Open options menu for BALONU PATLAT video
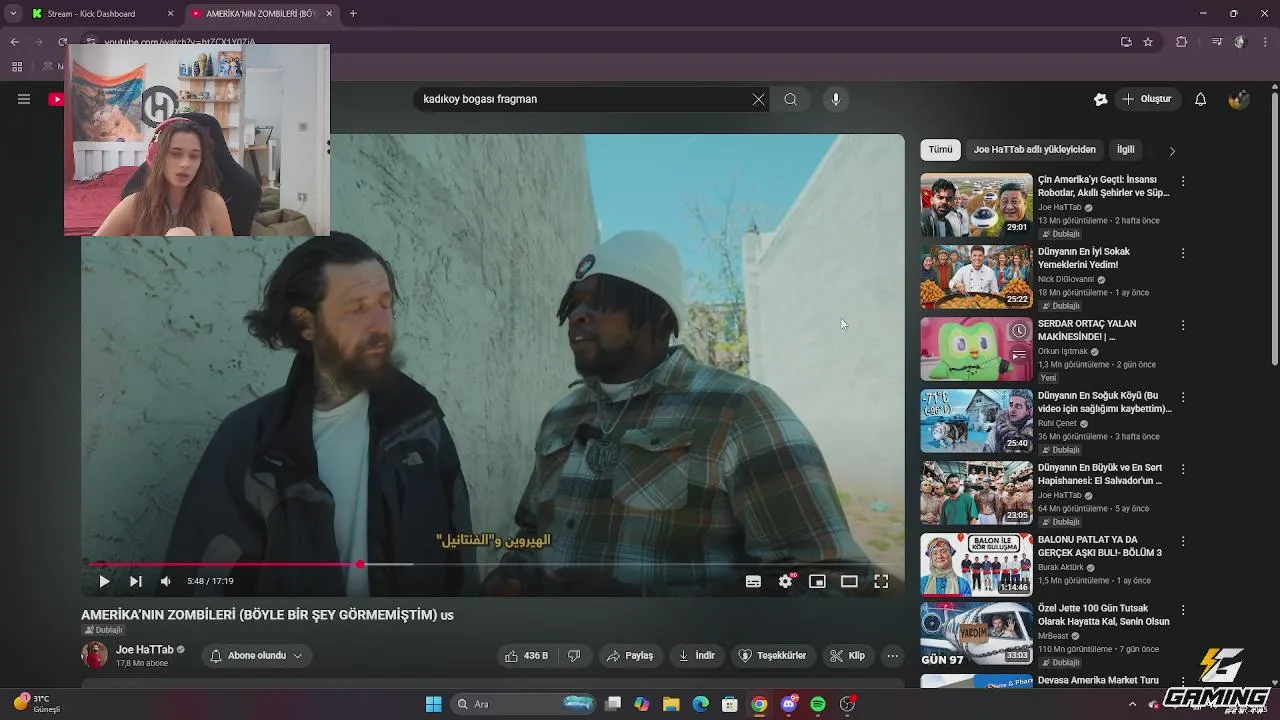1280x720 pixels. coord(1183,542)
